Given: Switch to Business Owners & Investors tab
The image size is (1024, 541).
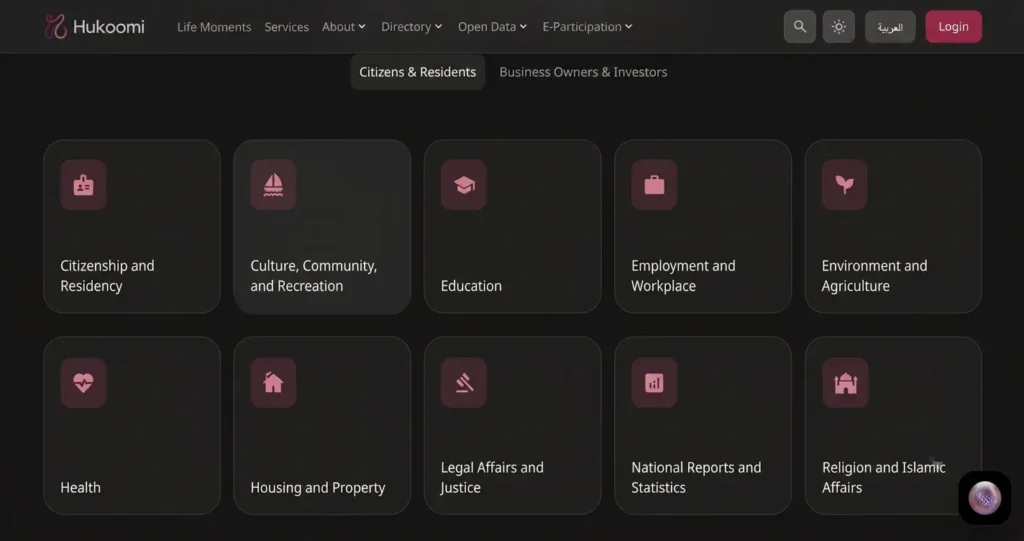Looking at the screenshot, I should (583, 73).
